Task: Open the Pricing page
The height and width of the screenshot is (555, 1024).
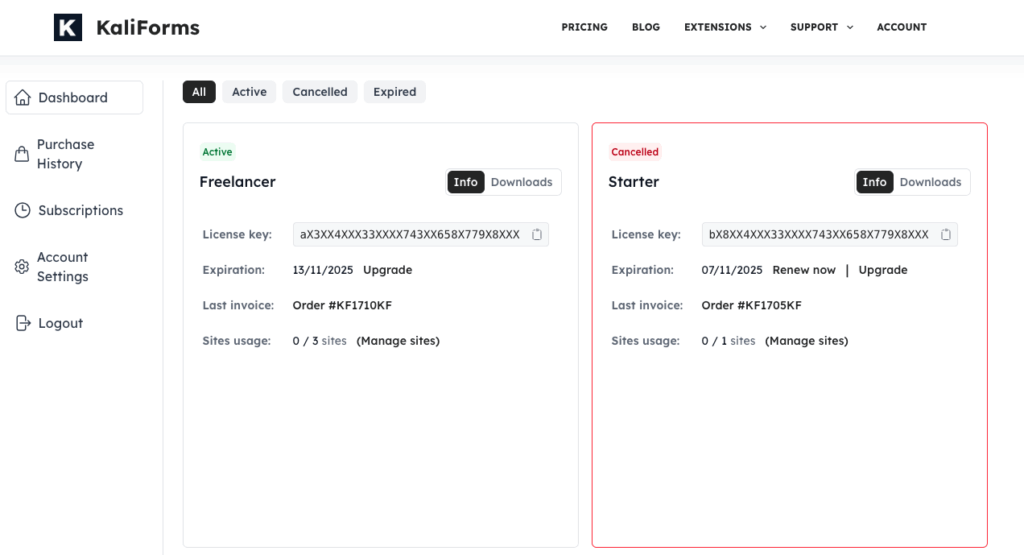Action: click(x=584, y=27)
